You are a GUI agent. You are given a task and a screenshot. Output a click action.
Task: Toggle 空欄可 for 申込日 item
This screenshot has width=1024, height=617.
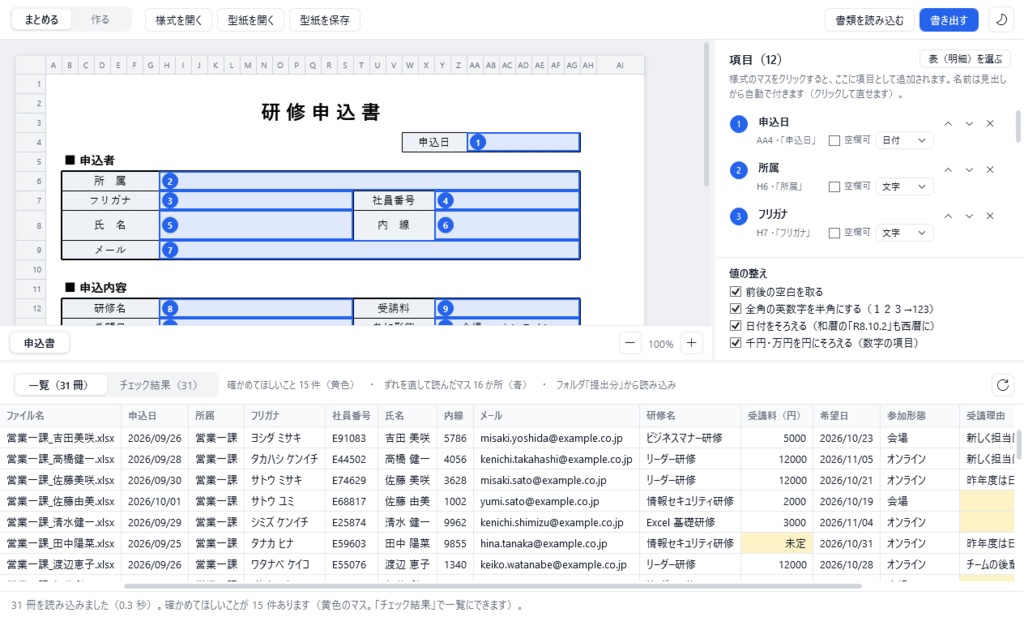point(834,140)
